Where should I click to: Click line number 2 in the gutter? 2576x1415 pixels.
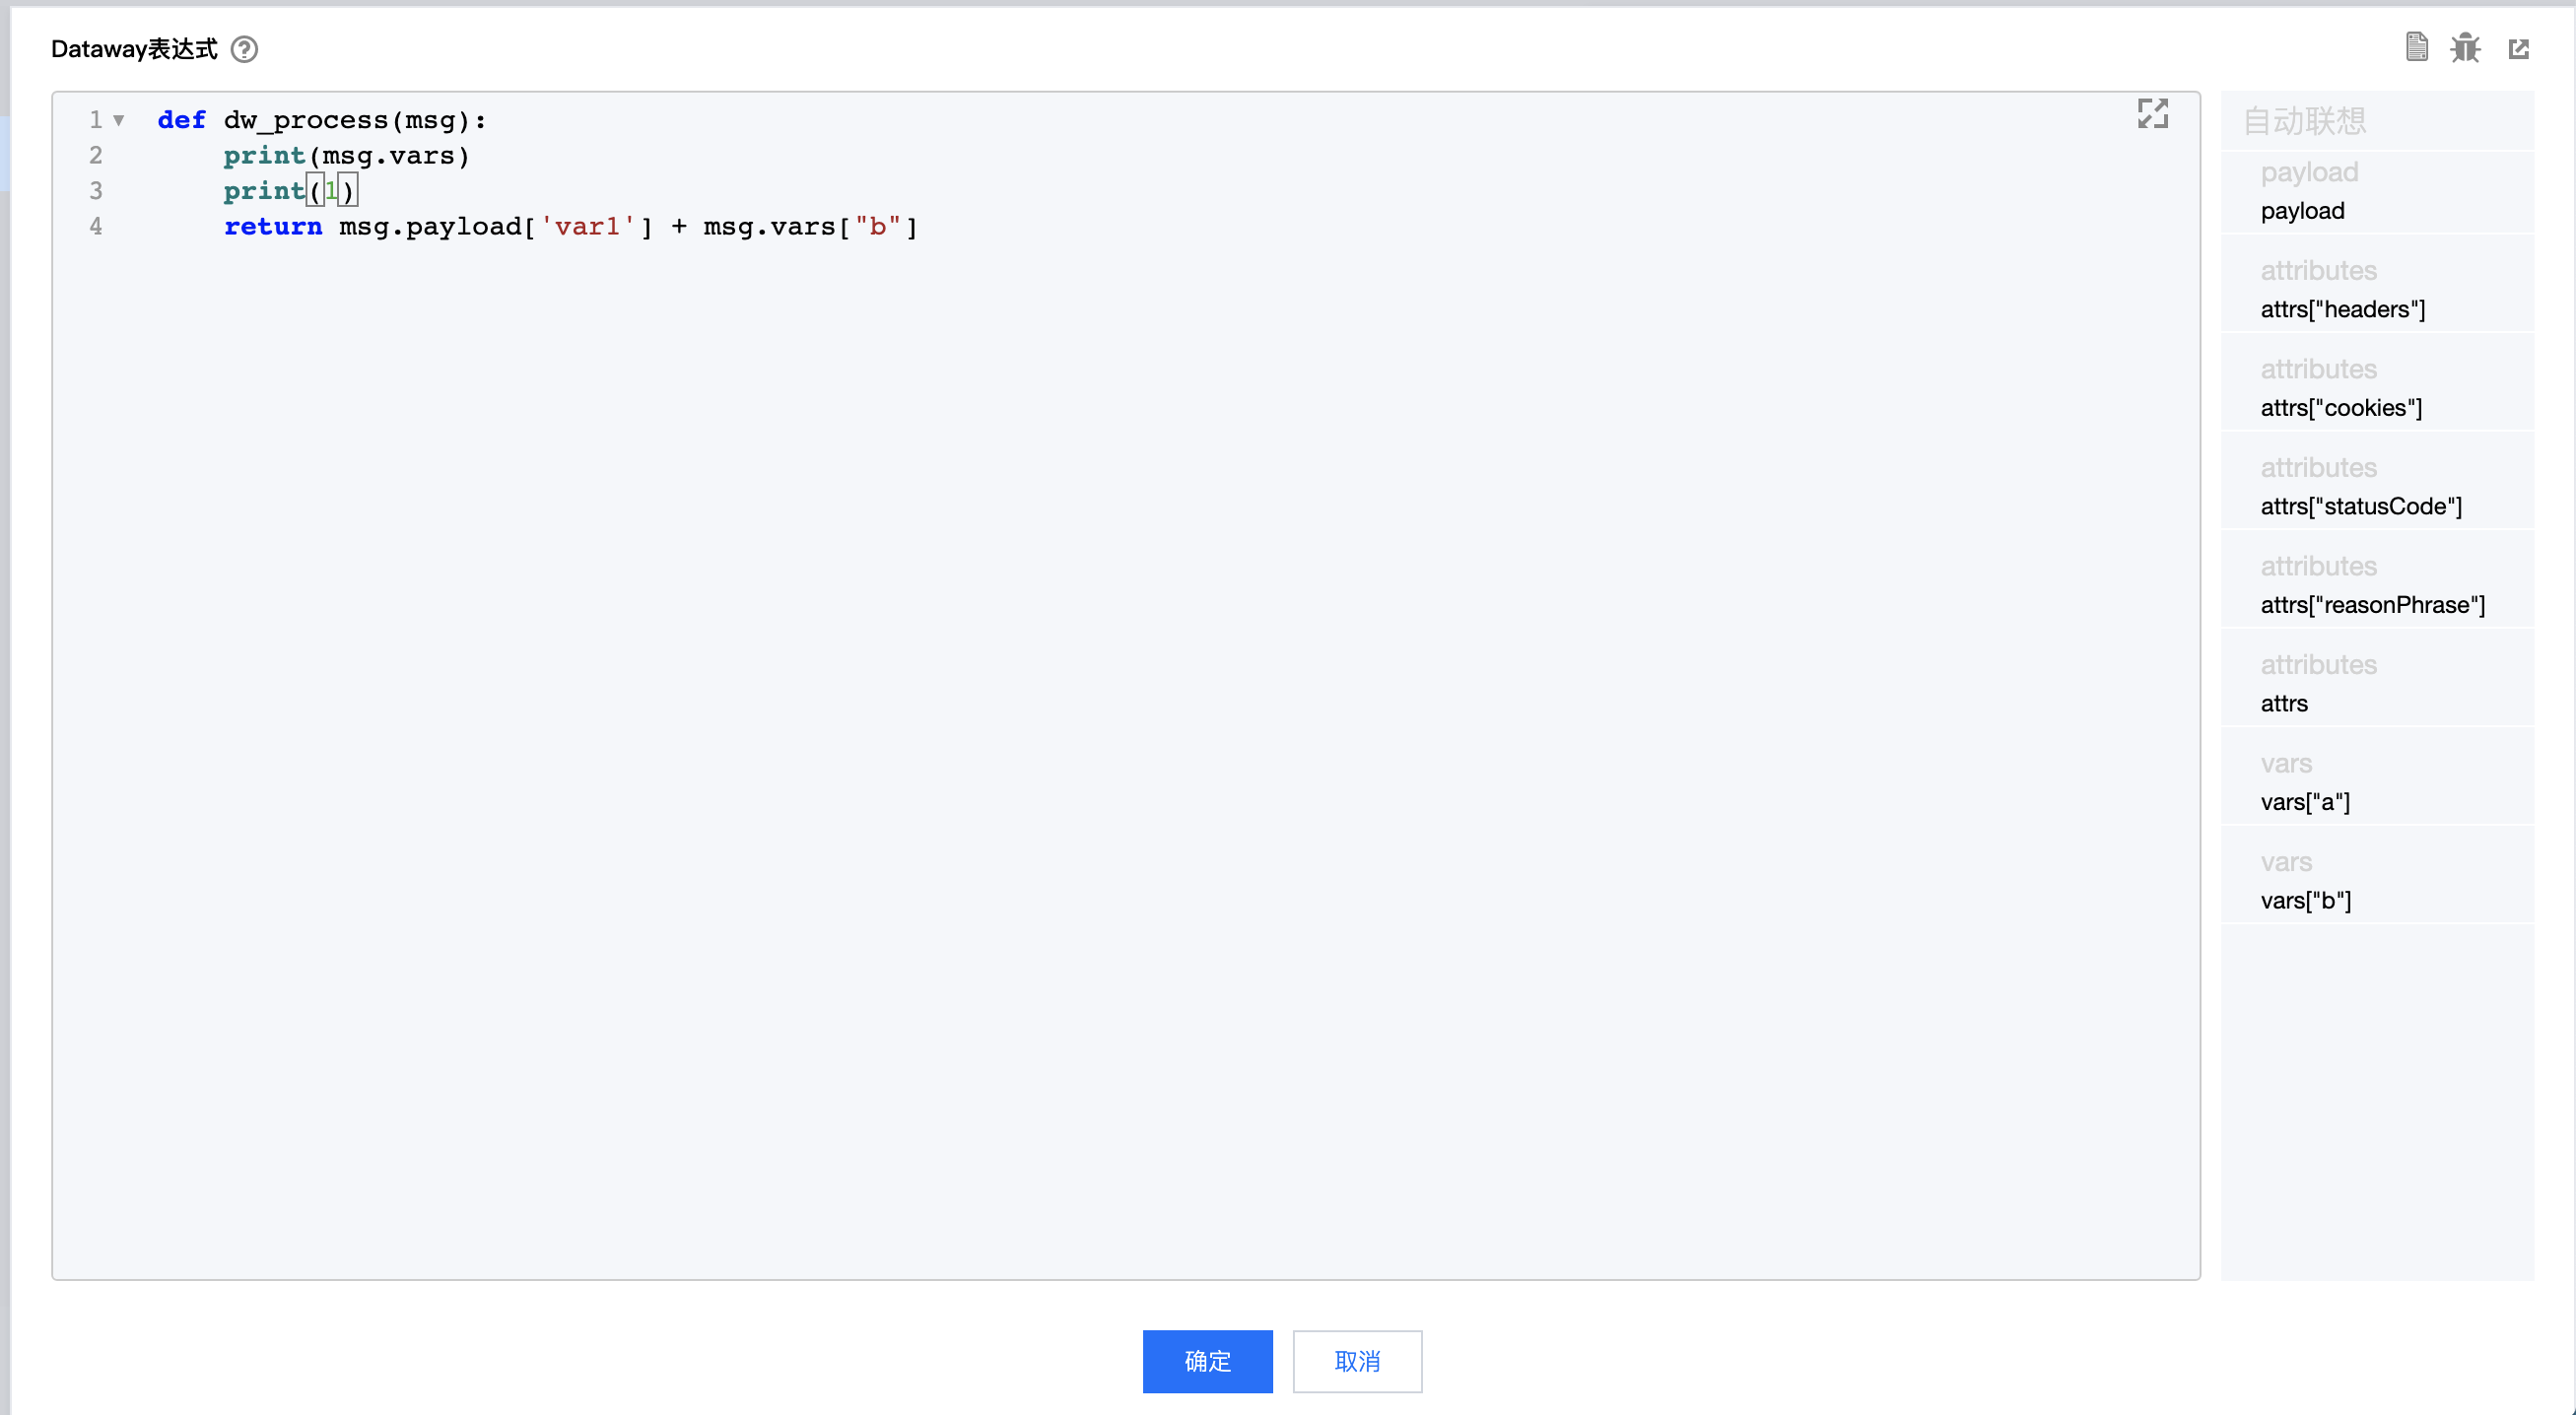pyautogui.click(x=96, y=156)
